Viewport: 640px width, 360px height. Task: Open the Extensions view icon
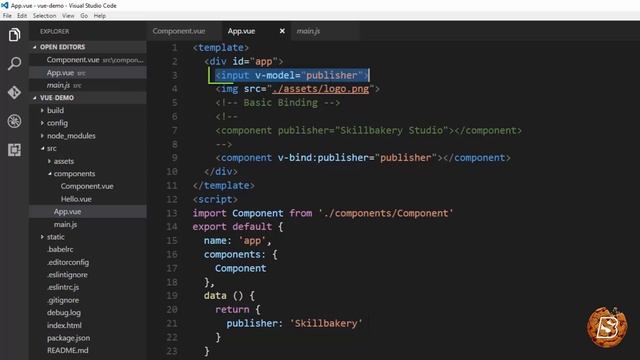[14, 150]
